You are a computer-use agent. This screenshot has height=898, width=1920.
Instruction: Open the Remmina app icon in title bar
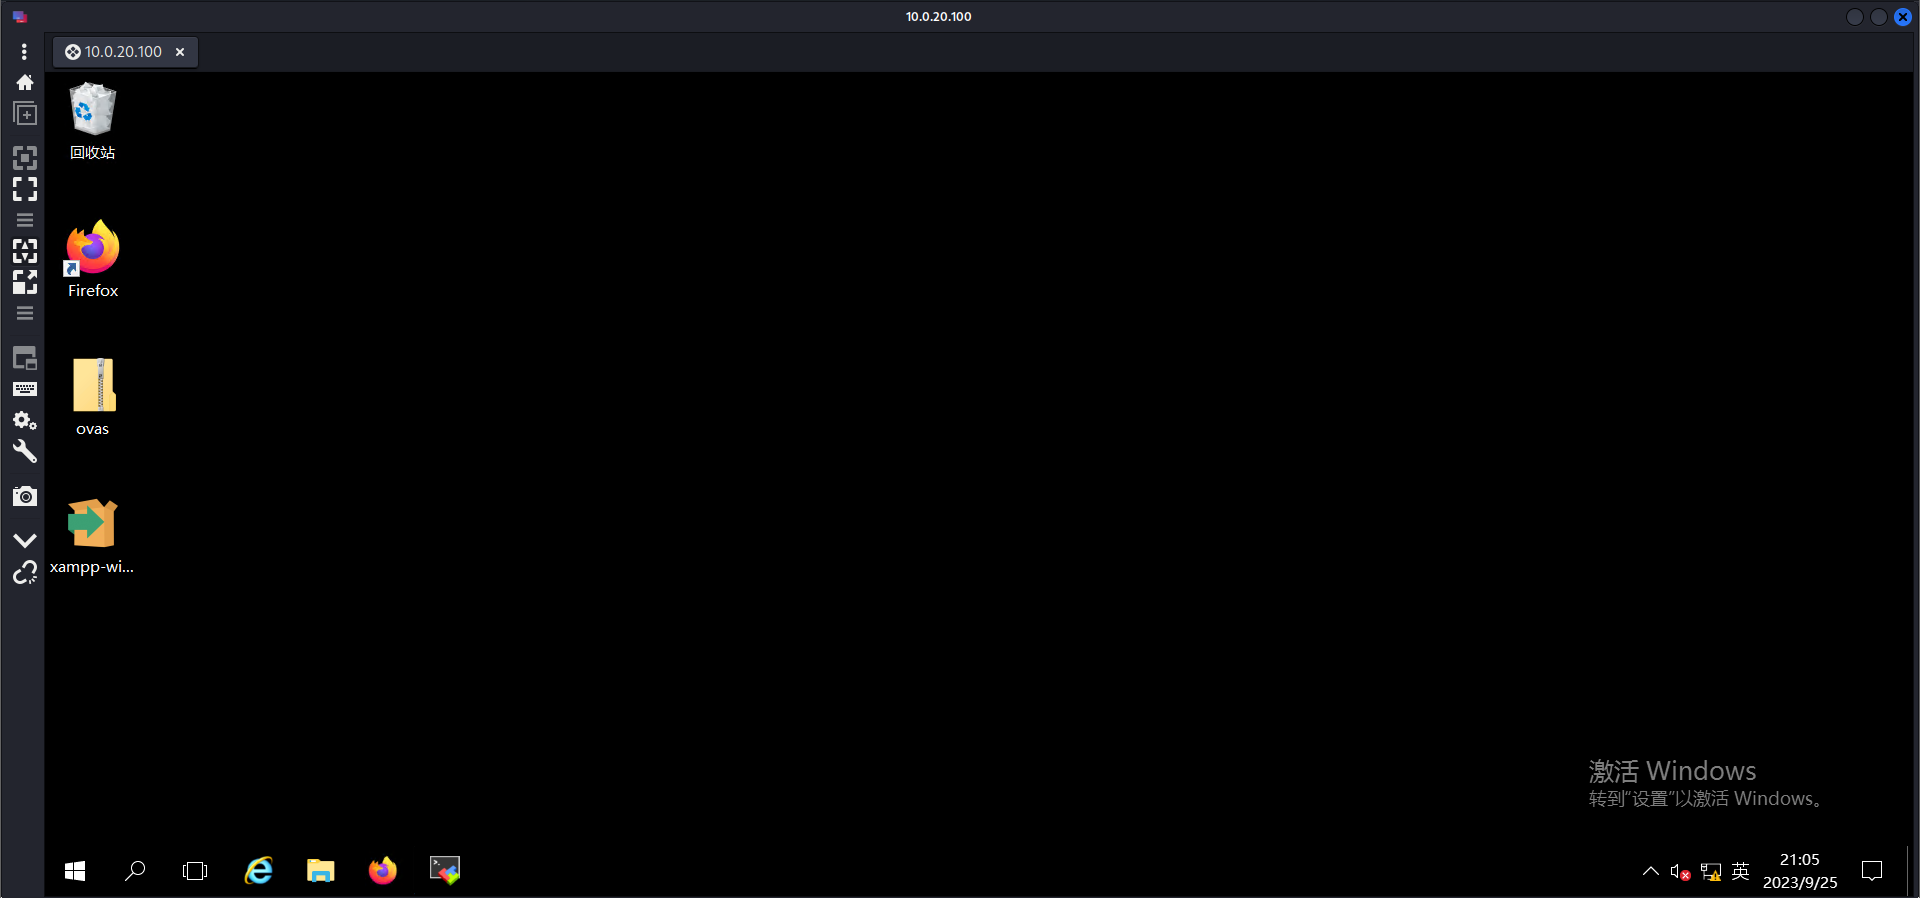(19, 17)
